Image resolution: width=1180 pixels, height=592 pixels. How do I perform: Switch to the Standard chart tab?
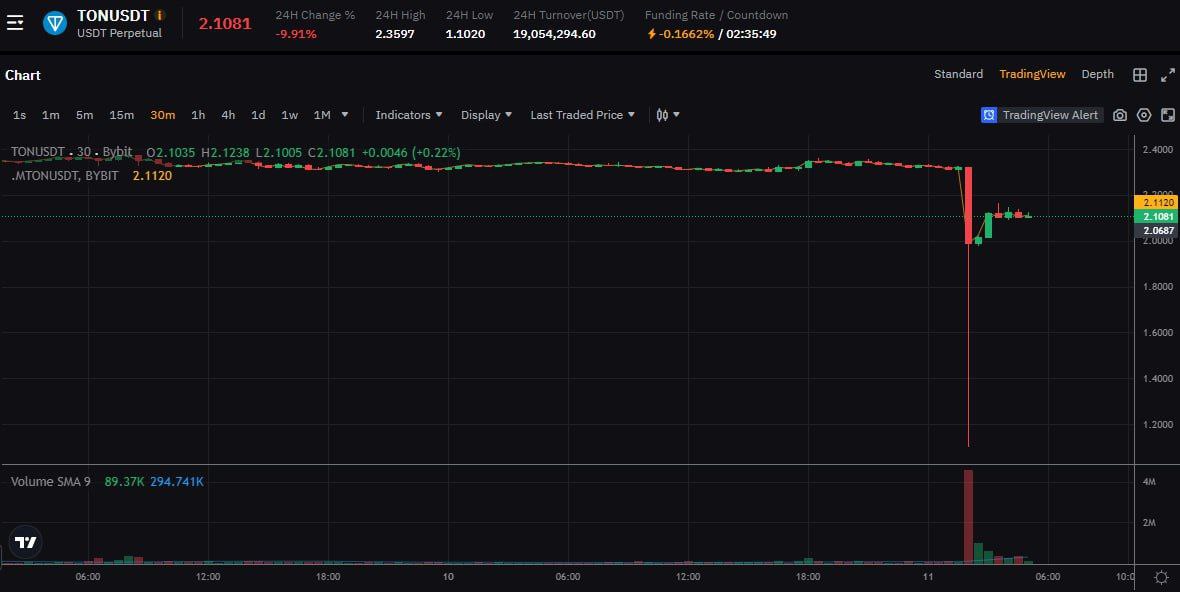pos(958,74)
